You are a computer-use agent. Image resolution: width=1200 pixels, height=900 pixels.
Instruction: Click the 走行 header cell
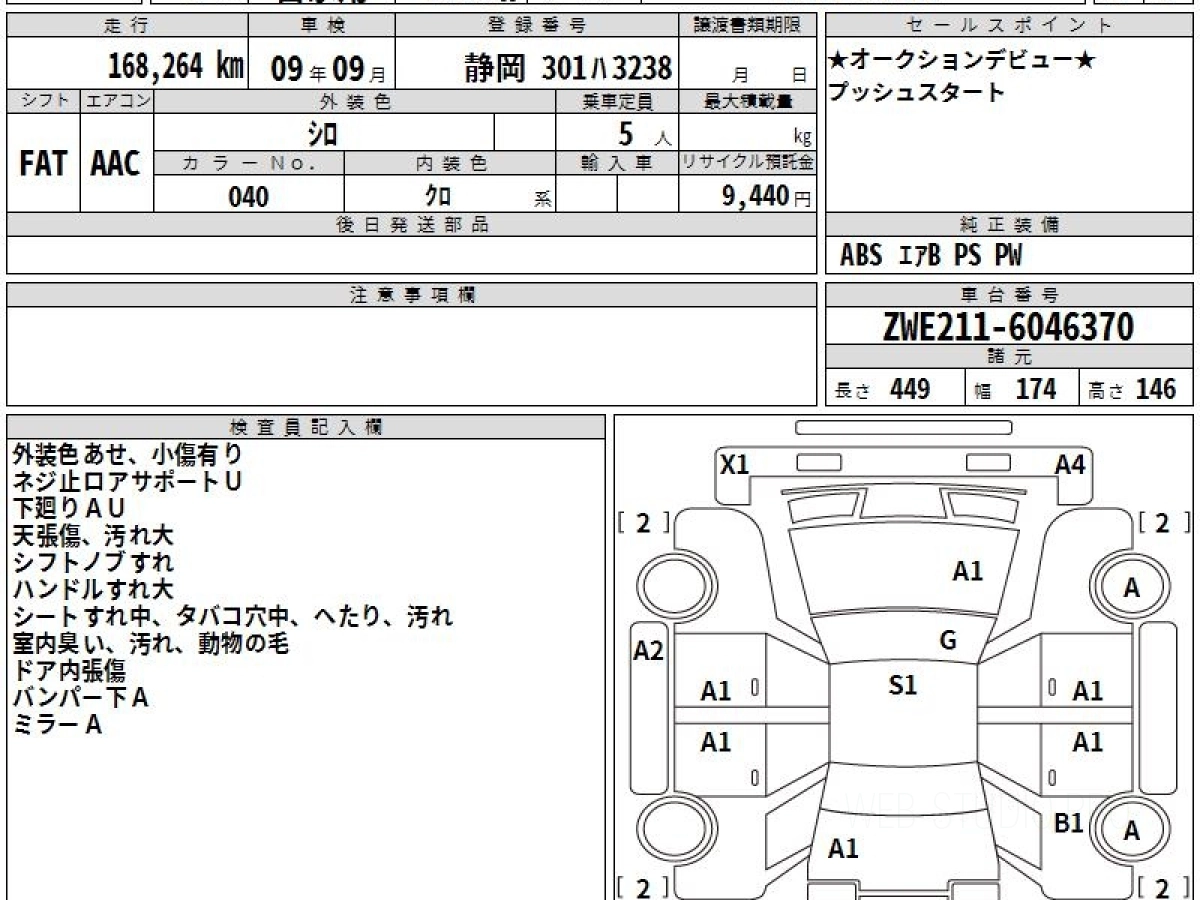(x=127, y=26)
